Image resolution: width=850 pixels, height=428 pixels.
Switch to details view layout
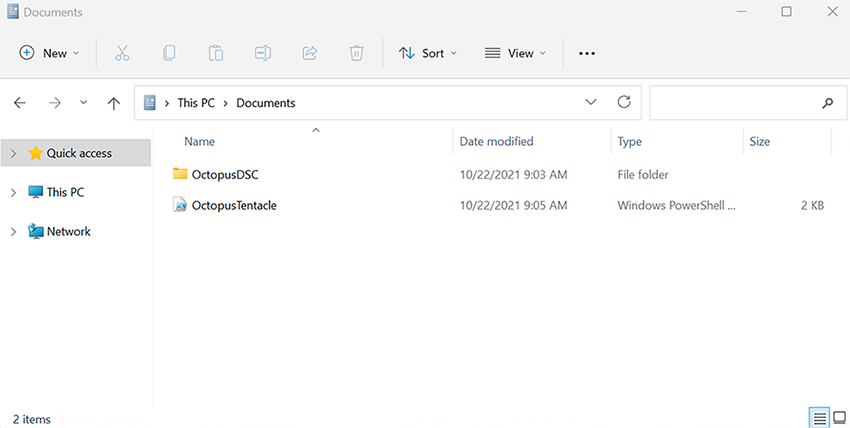click(x=819, y=418)
